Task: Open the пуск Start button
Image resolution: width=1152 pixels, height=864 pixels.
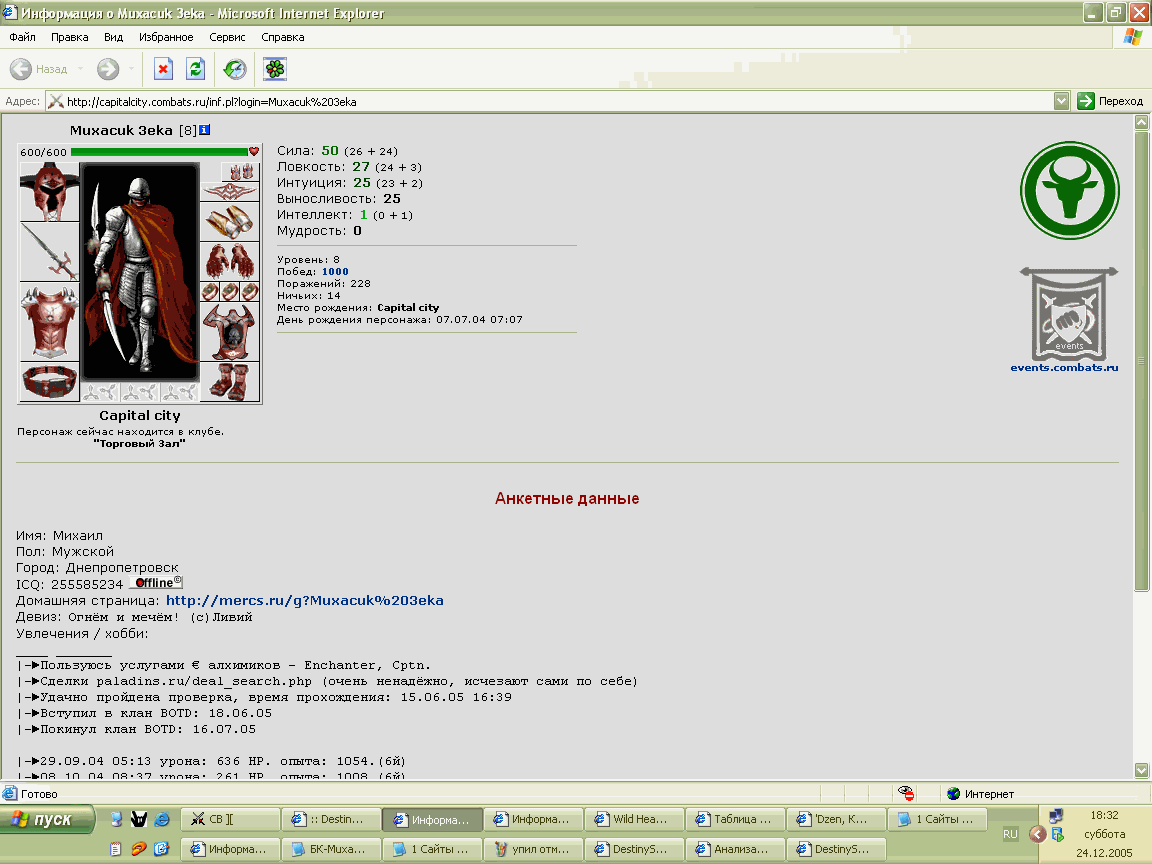Action: [x=47, y=819]
